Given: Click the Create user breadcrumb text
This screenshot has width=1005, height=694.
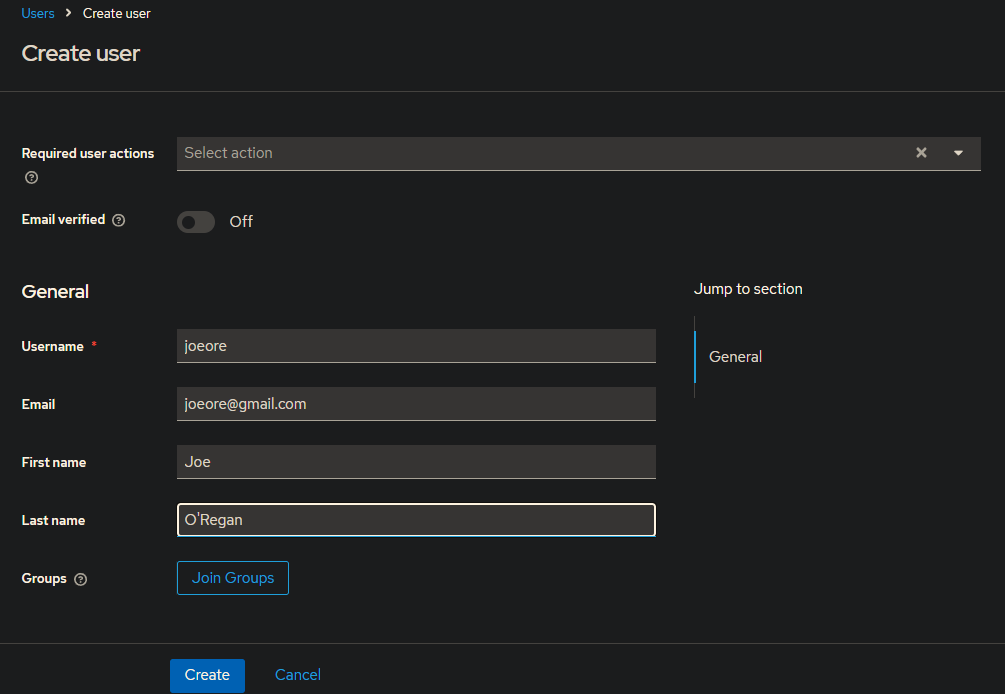Looking at the screenshot, I should (117, 13).
